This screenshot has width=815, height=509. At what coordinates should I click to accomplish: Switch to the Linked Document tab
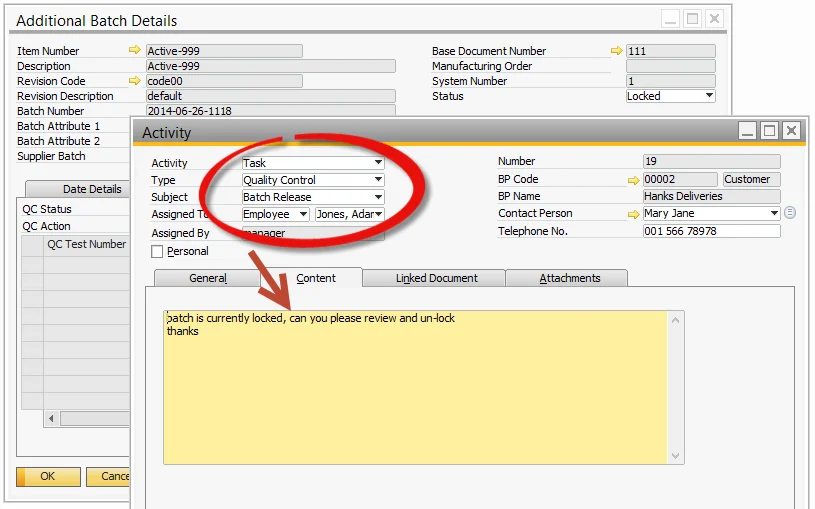436,278
